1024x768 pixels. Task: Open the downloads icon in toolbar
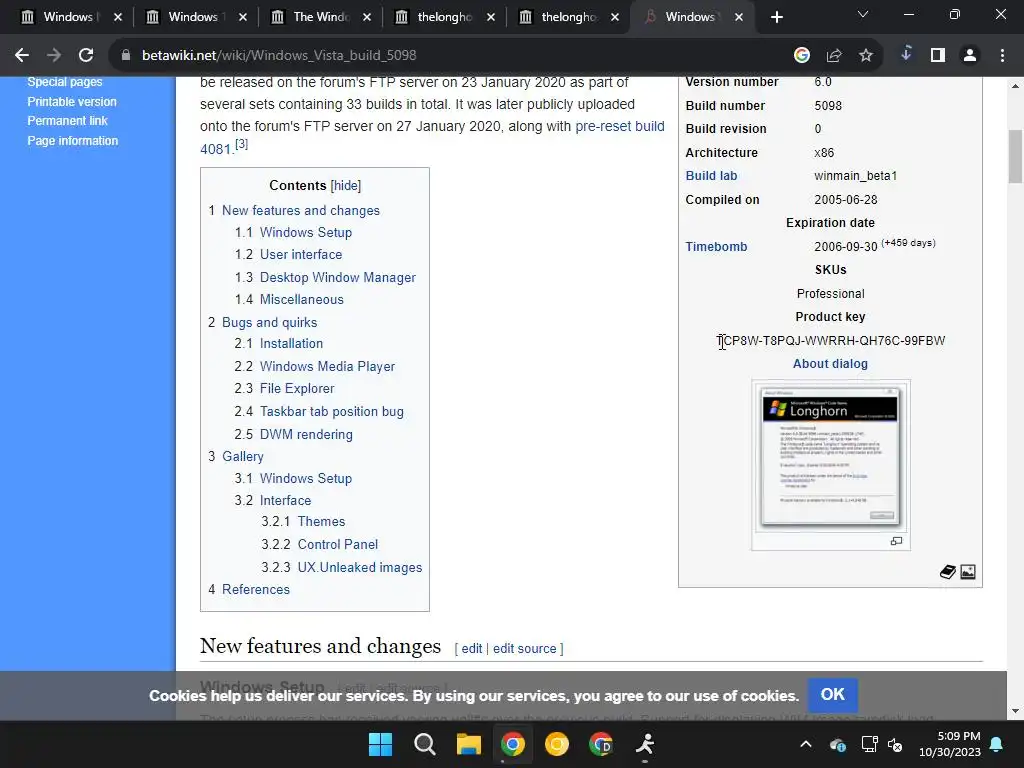coord(906,54)
